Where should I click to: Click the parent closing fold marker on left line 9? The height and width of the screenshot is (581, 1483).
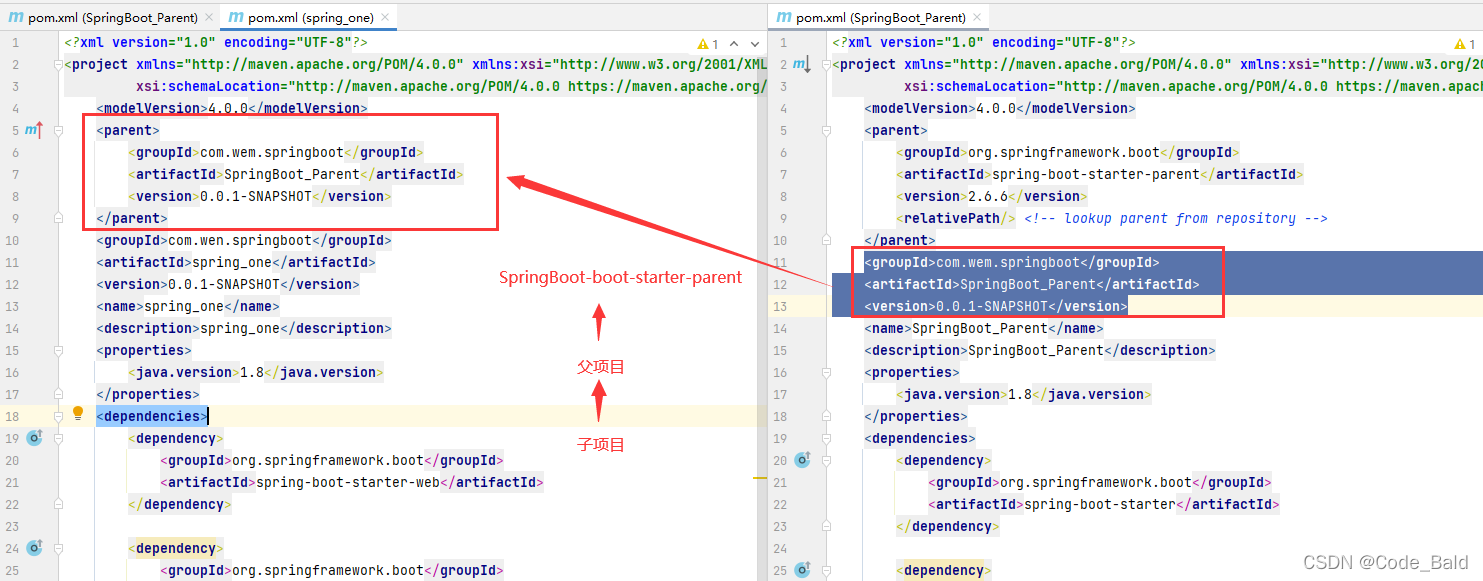pos(58,218)
